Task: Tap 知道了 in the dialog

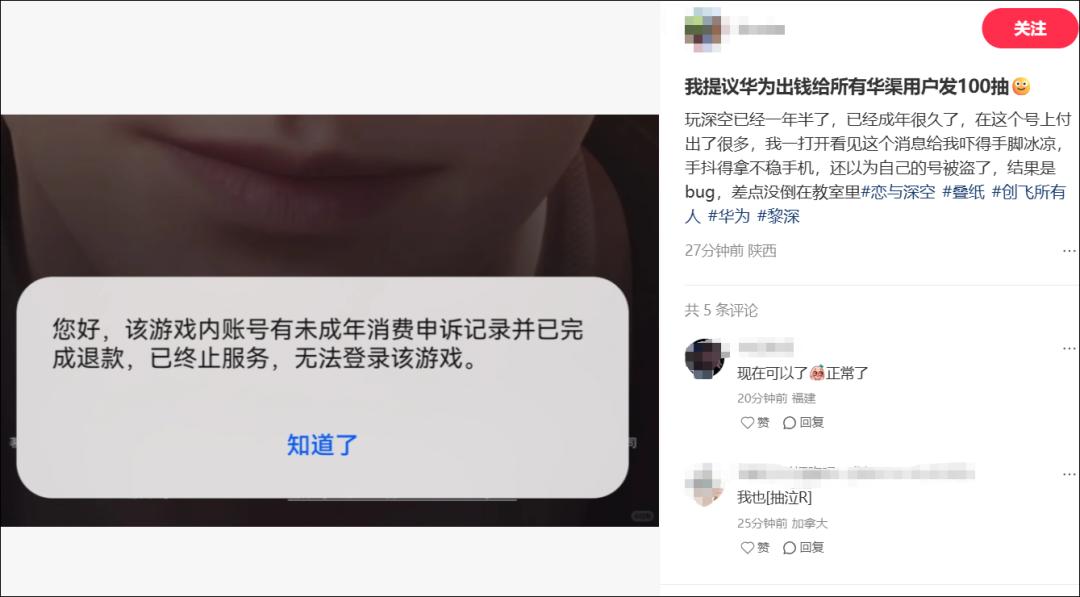Action: pyautogui.click(x=322, y=445)
